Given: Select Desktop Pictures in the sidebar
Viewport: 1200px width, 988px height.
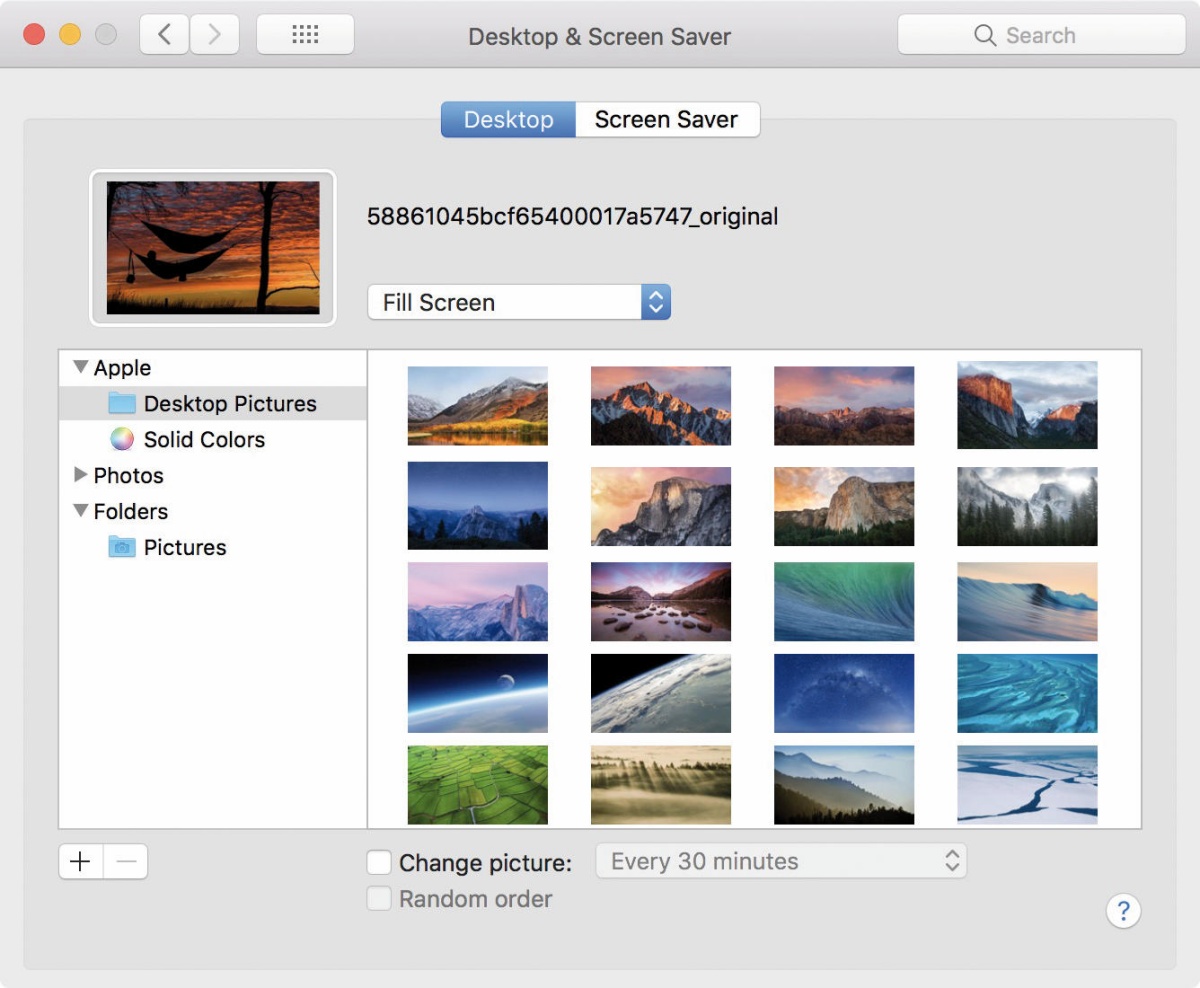Looking at the screenshot, I should click(x=213, y=403).
